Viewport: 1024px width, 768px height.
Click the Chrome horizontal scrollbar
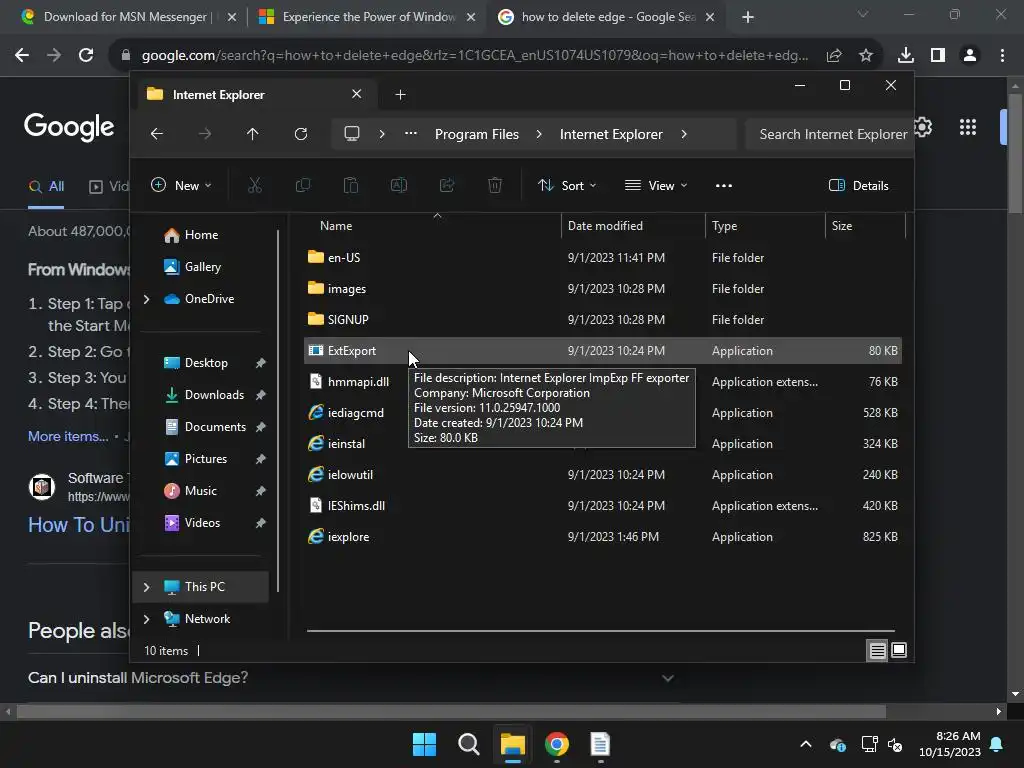pyautogui.click(x=451, y=711)
